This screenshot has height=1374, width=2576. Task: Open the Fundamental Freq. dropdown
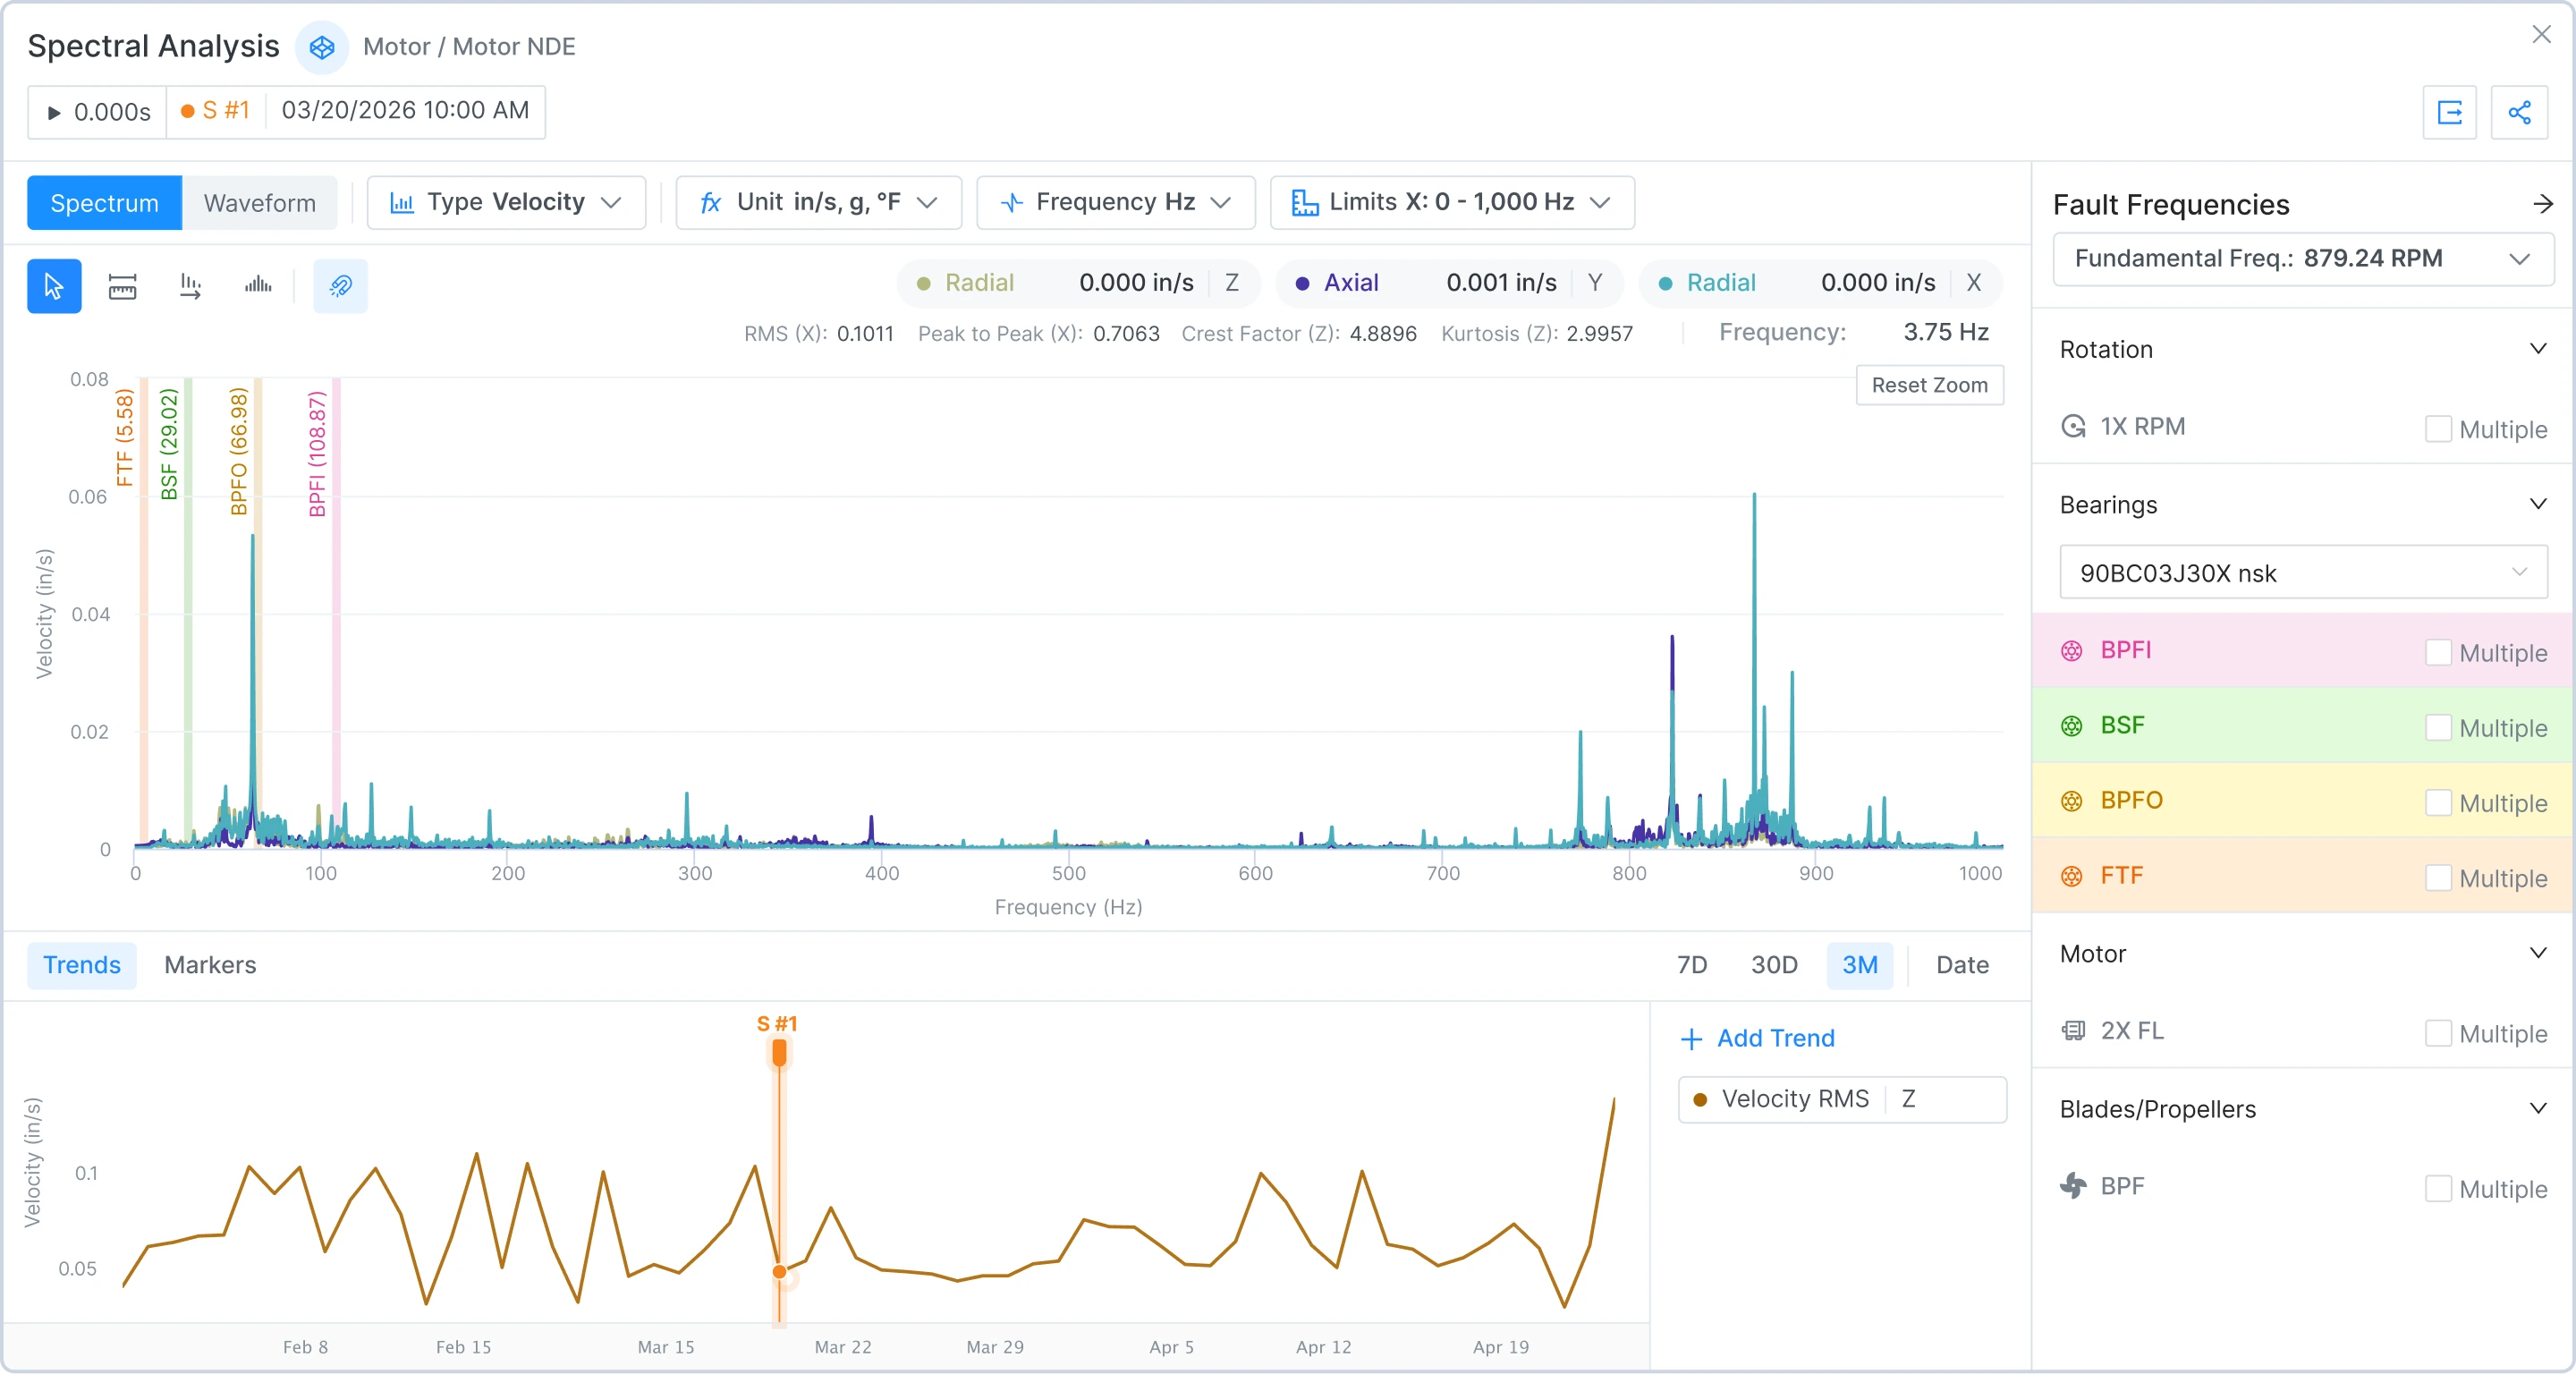pyautogui.click(x=2302, y=258)
